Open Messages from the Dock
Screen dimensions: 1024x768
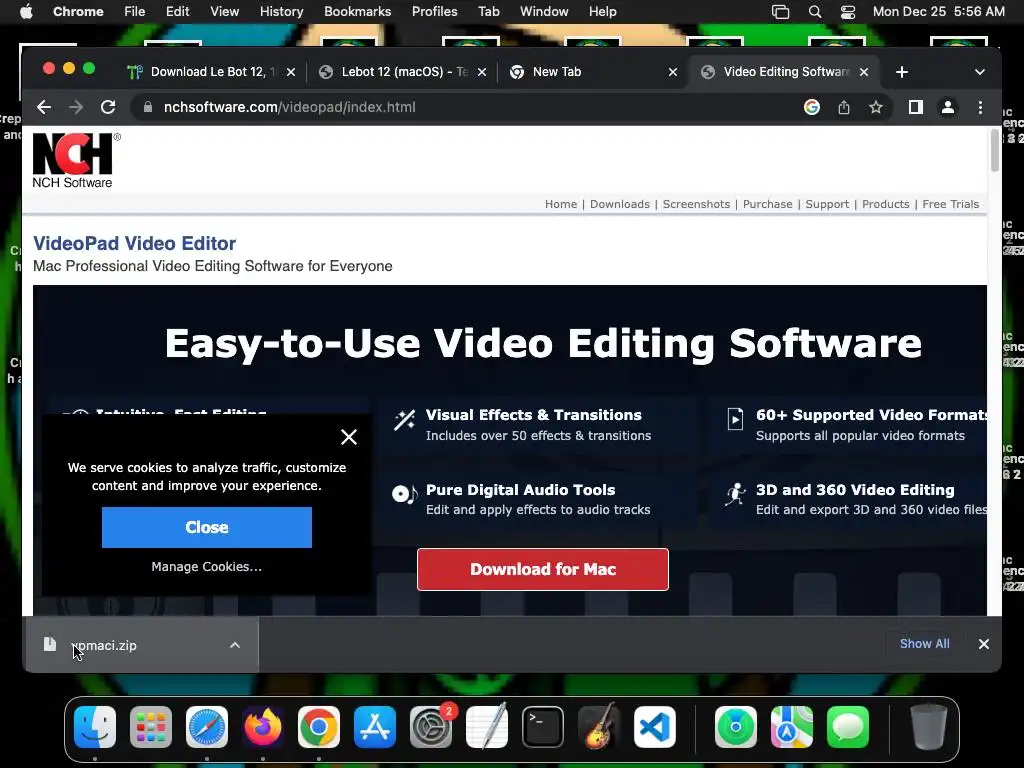point(848,726)
